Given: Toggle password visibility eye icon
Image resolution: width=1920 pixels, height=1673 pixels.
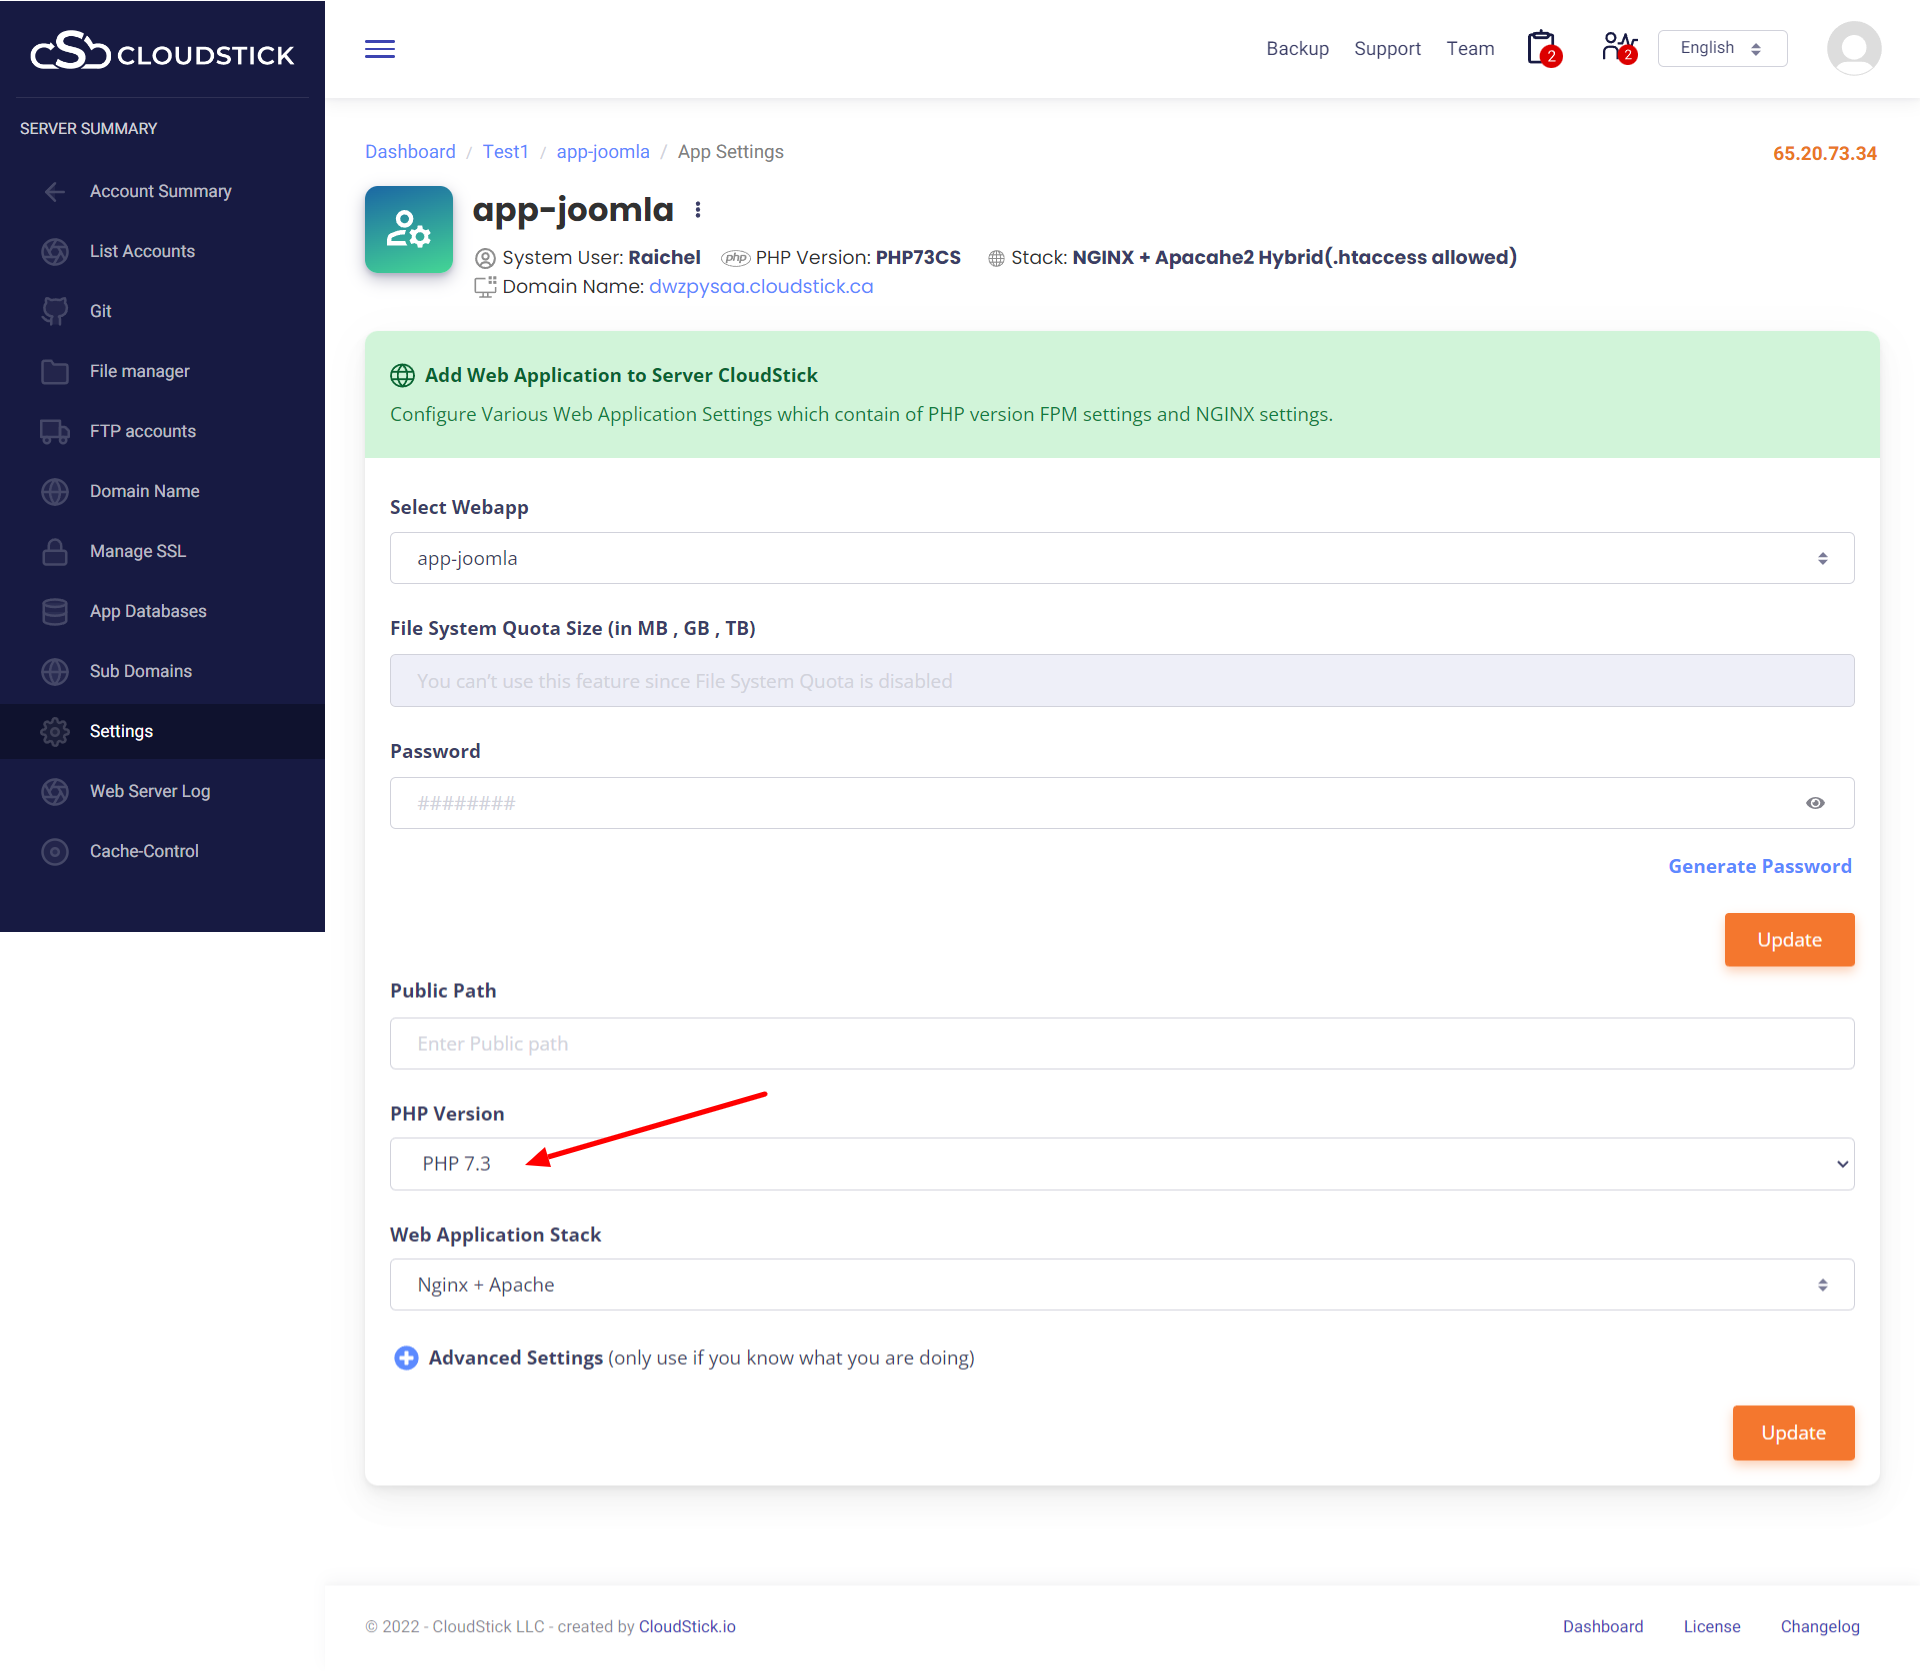Looking at the screenshot, I should (1815, 803).
